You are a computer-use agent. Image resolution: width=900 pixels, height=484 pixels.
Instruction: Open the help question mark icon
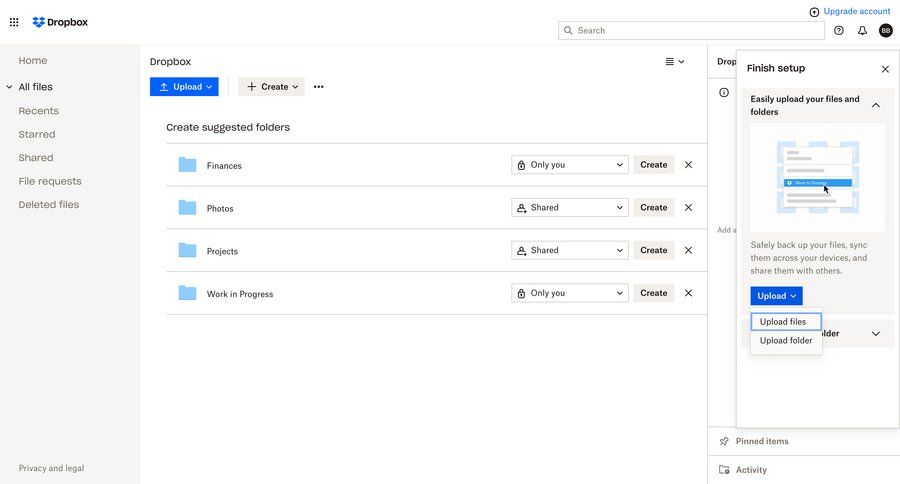coord(839,30)
